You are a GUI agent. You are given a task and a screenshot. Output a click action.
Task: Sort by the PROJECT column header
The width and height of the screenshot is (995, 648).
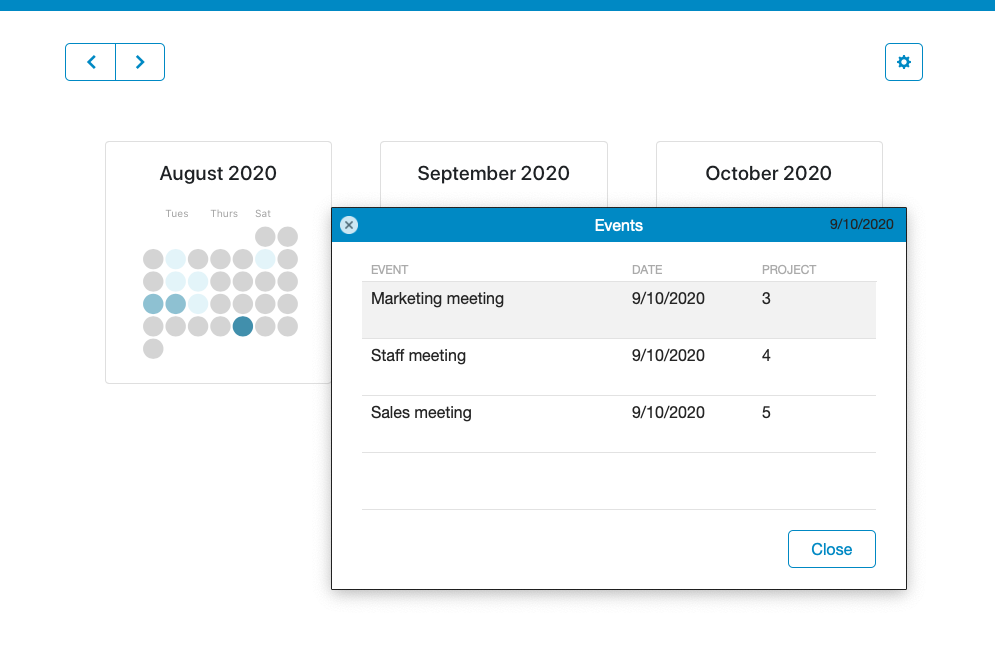pyautogui.click(x=789, y=270)
